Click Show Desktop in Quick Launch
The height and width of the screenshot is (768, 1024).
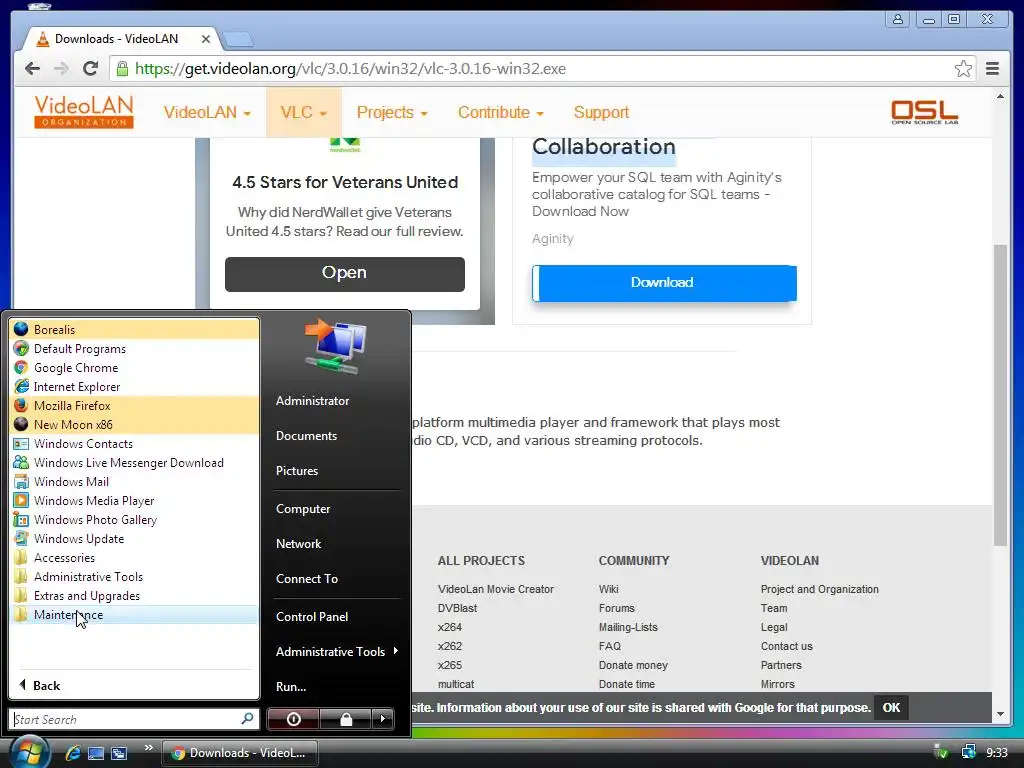95,753
